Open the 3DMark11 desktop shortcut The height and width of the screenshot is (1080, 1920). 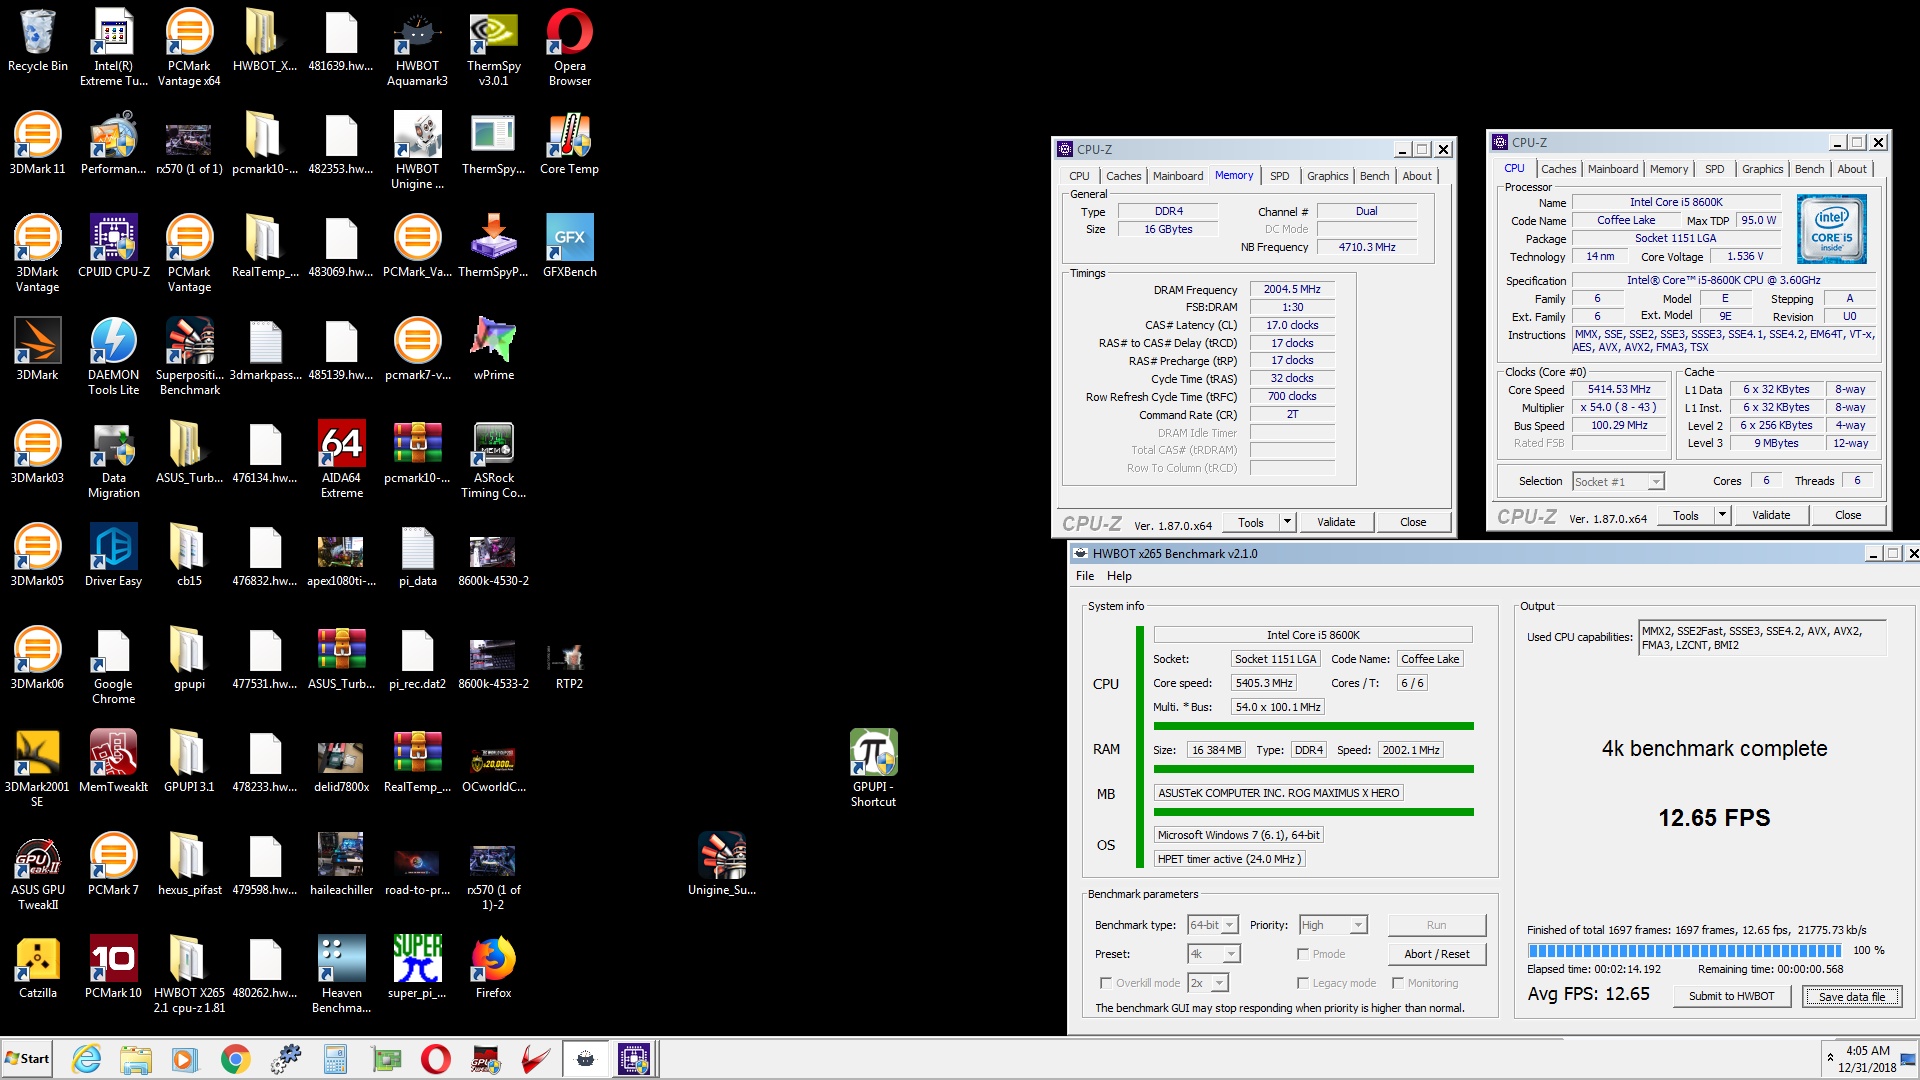point(37,143)
